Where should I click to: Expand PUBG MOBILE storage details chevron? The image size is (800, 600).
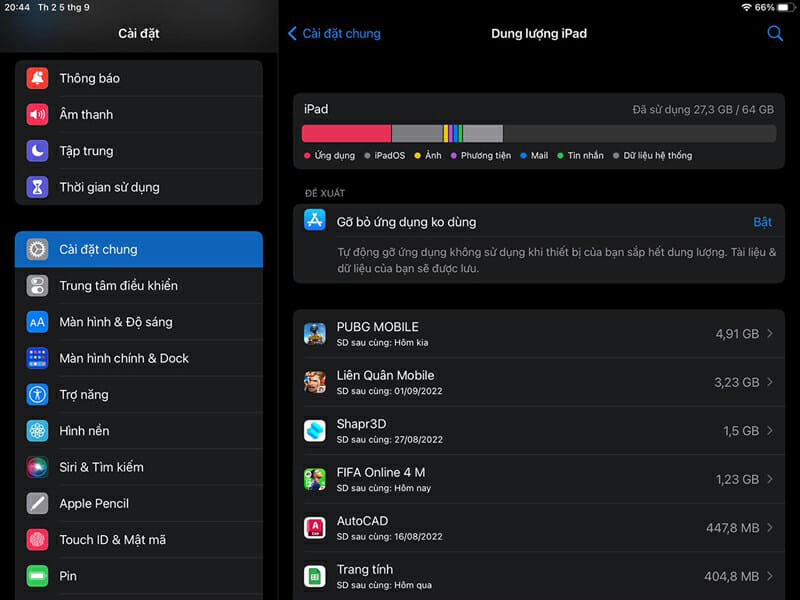pos(769,334)
